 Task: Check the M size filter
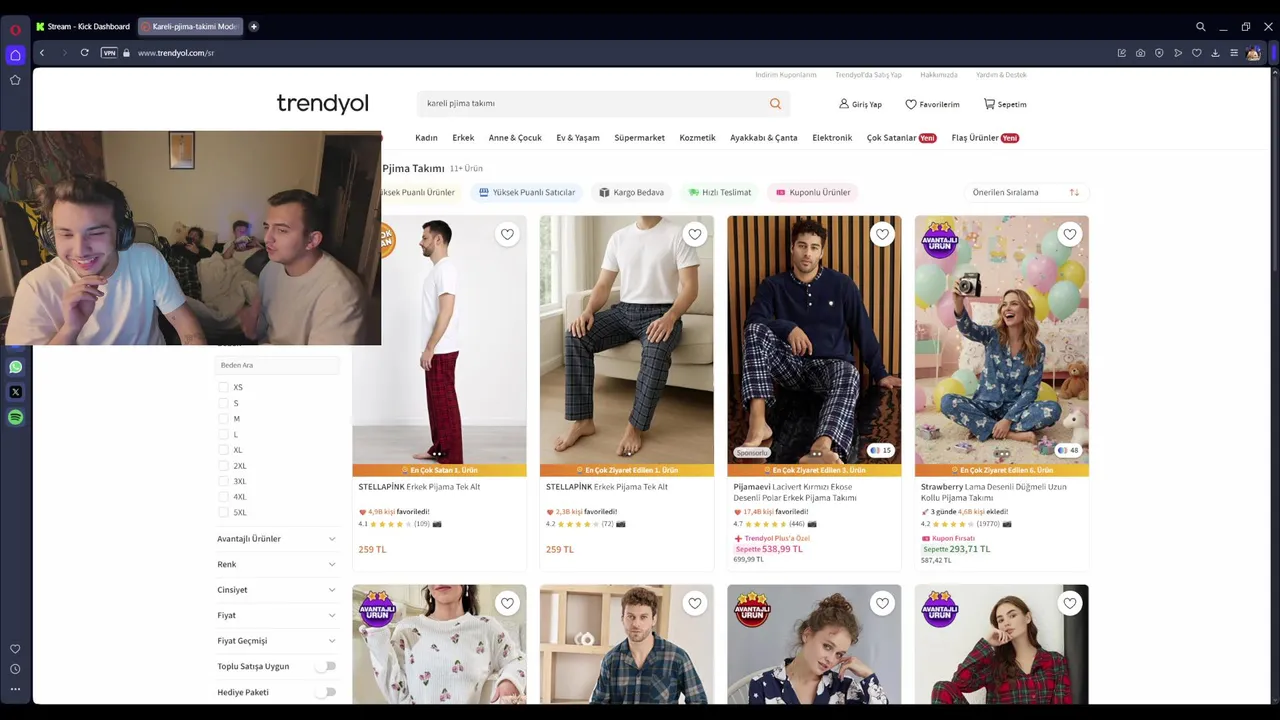pos(223,419)
